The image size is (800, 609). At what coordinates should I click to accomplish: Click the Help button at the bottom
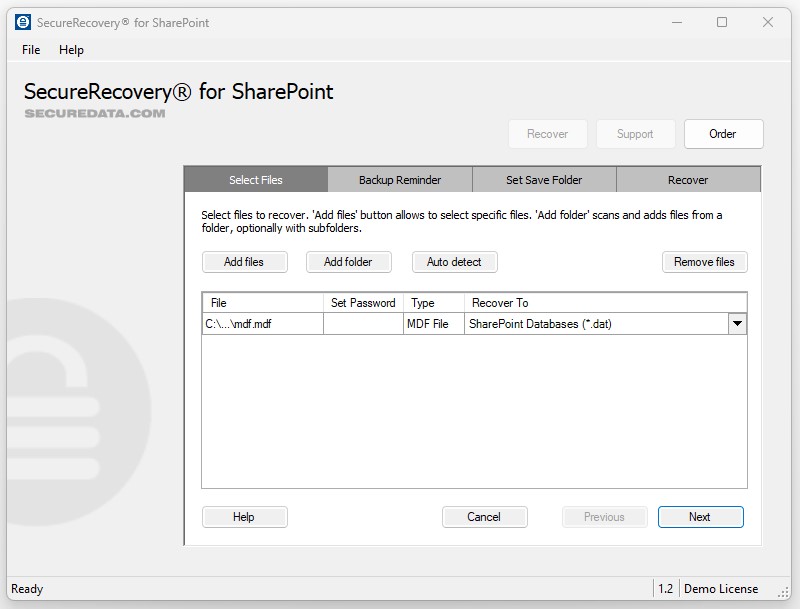pyautogui.click(x=244, y=517)
